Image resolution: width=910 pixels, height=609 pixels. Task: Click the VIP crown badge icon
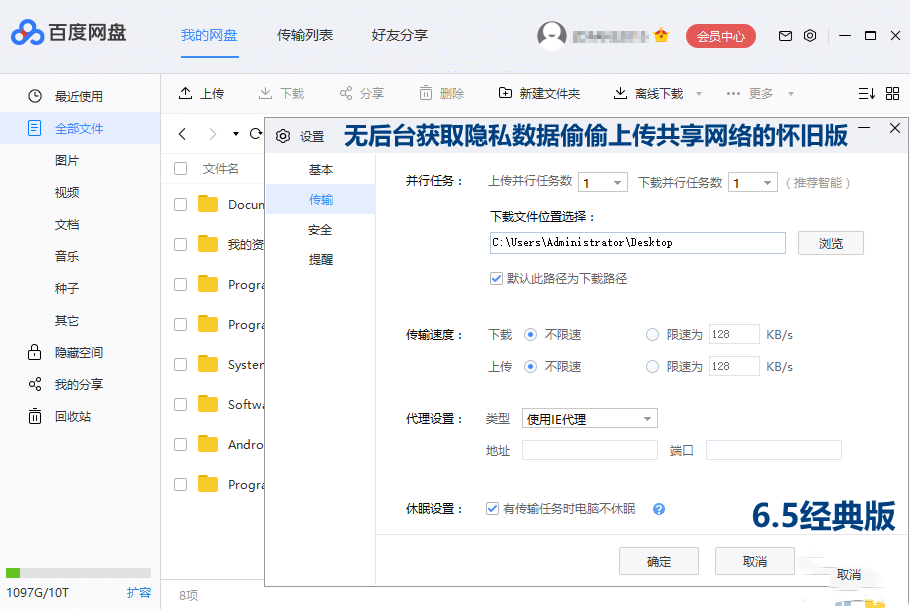(x=661, y=35)
